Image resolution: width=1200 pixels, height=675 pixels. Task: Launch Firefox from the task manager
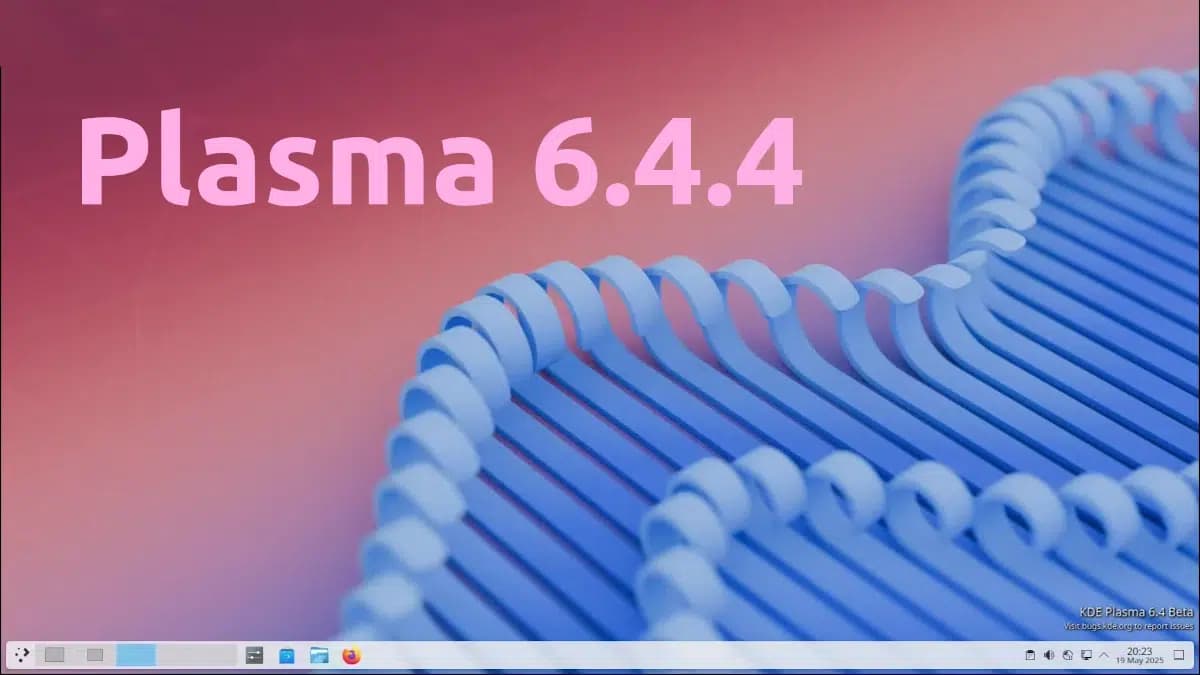350,655
